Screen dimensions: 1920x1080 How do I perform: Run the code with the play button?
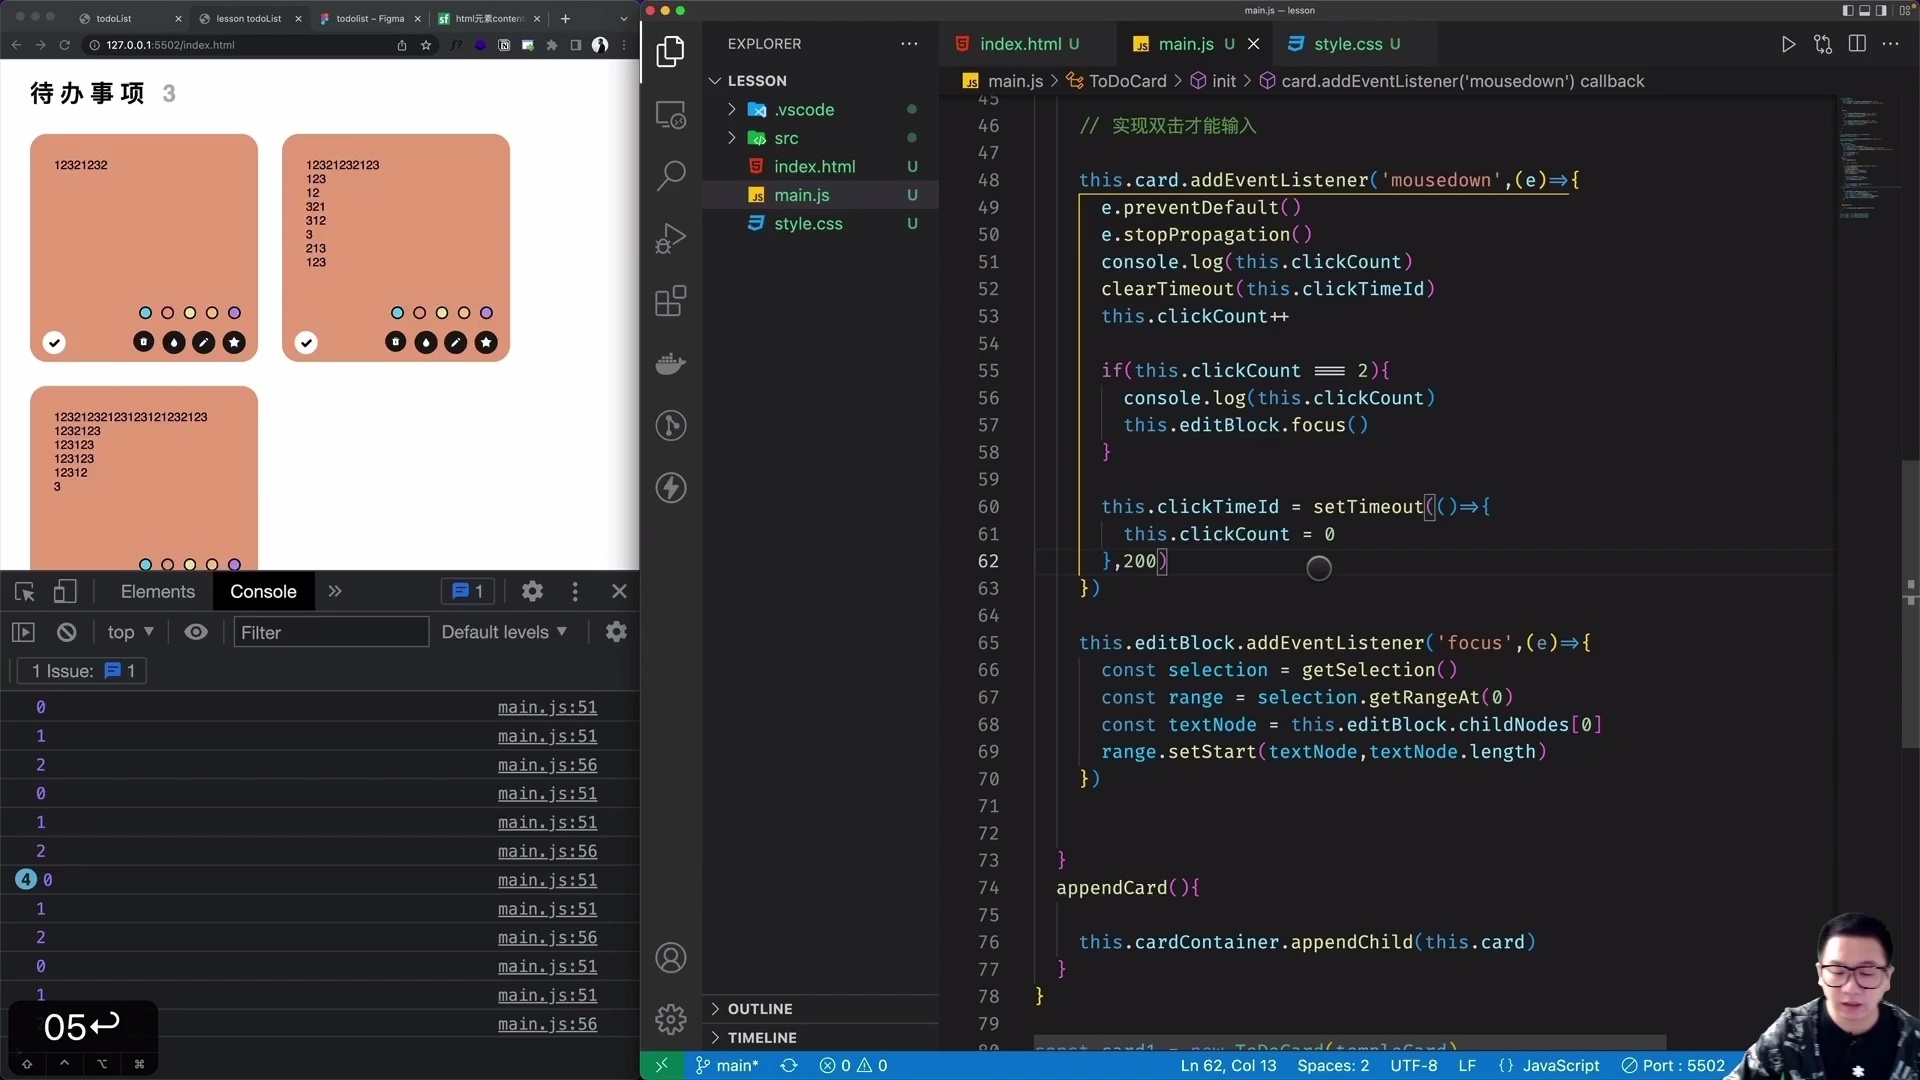[x=1789, y=44]
